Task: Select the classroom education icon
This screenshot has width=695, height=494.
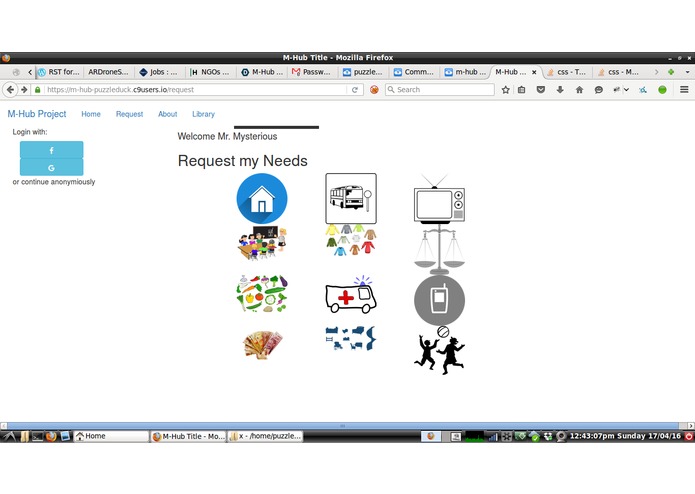Action: (262, 243)
